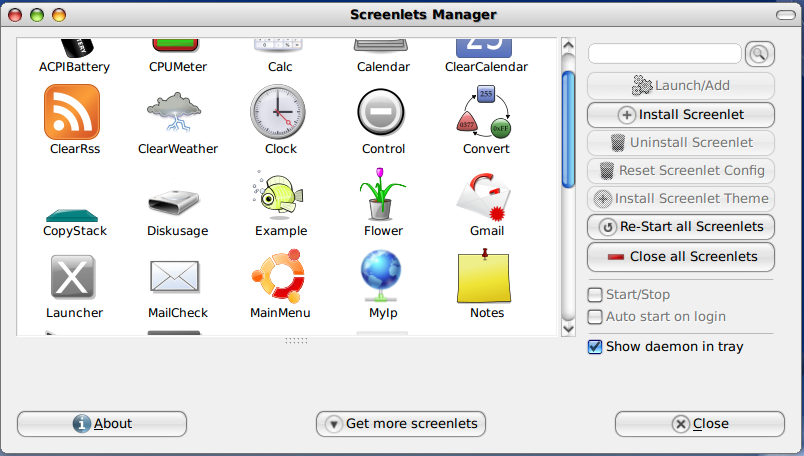Select the Control screenlet icon
Image resolution: width=804 pixels, height=456 pixels.
[x=381, y=112]
